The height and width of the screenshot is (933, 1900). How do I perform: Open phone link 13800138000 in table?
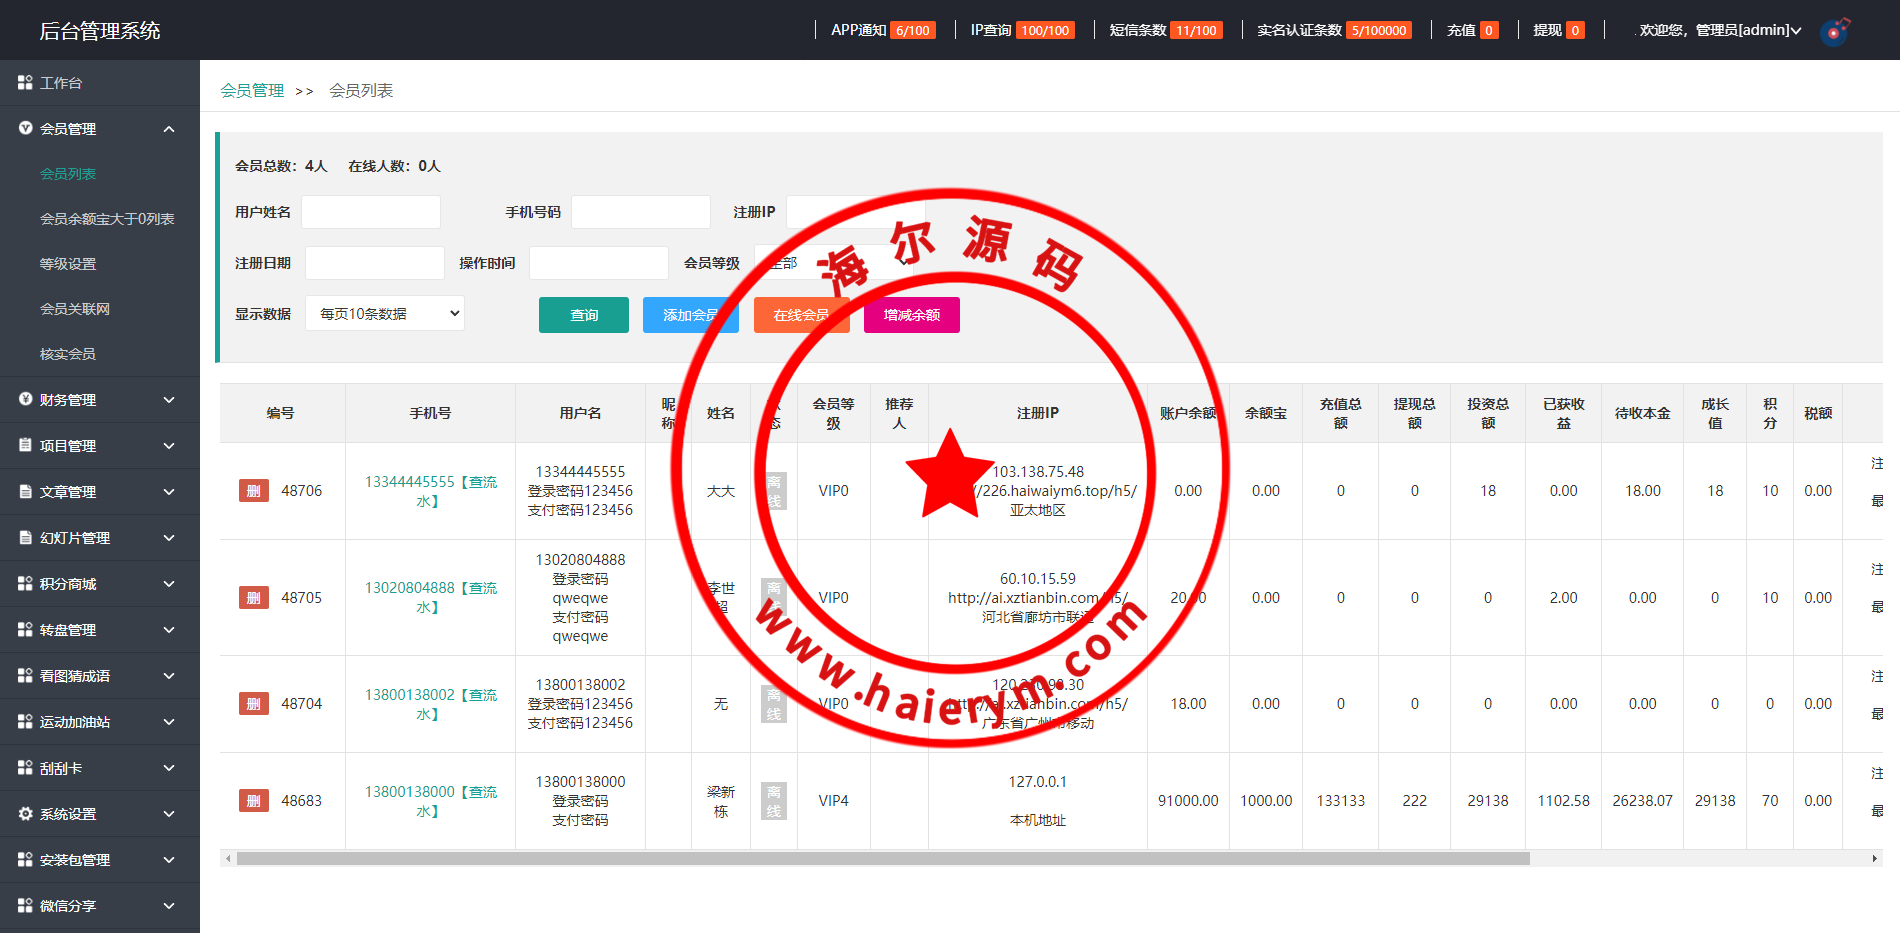[x=409, y=792]
